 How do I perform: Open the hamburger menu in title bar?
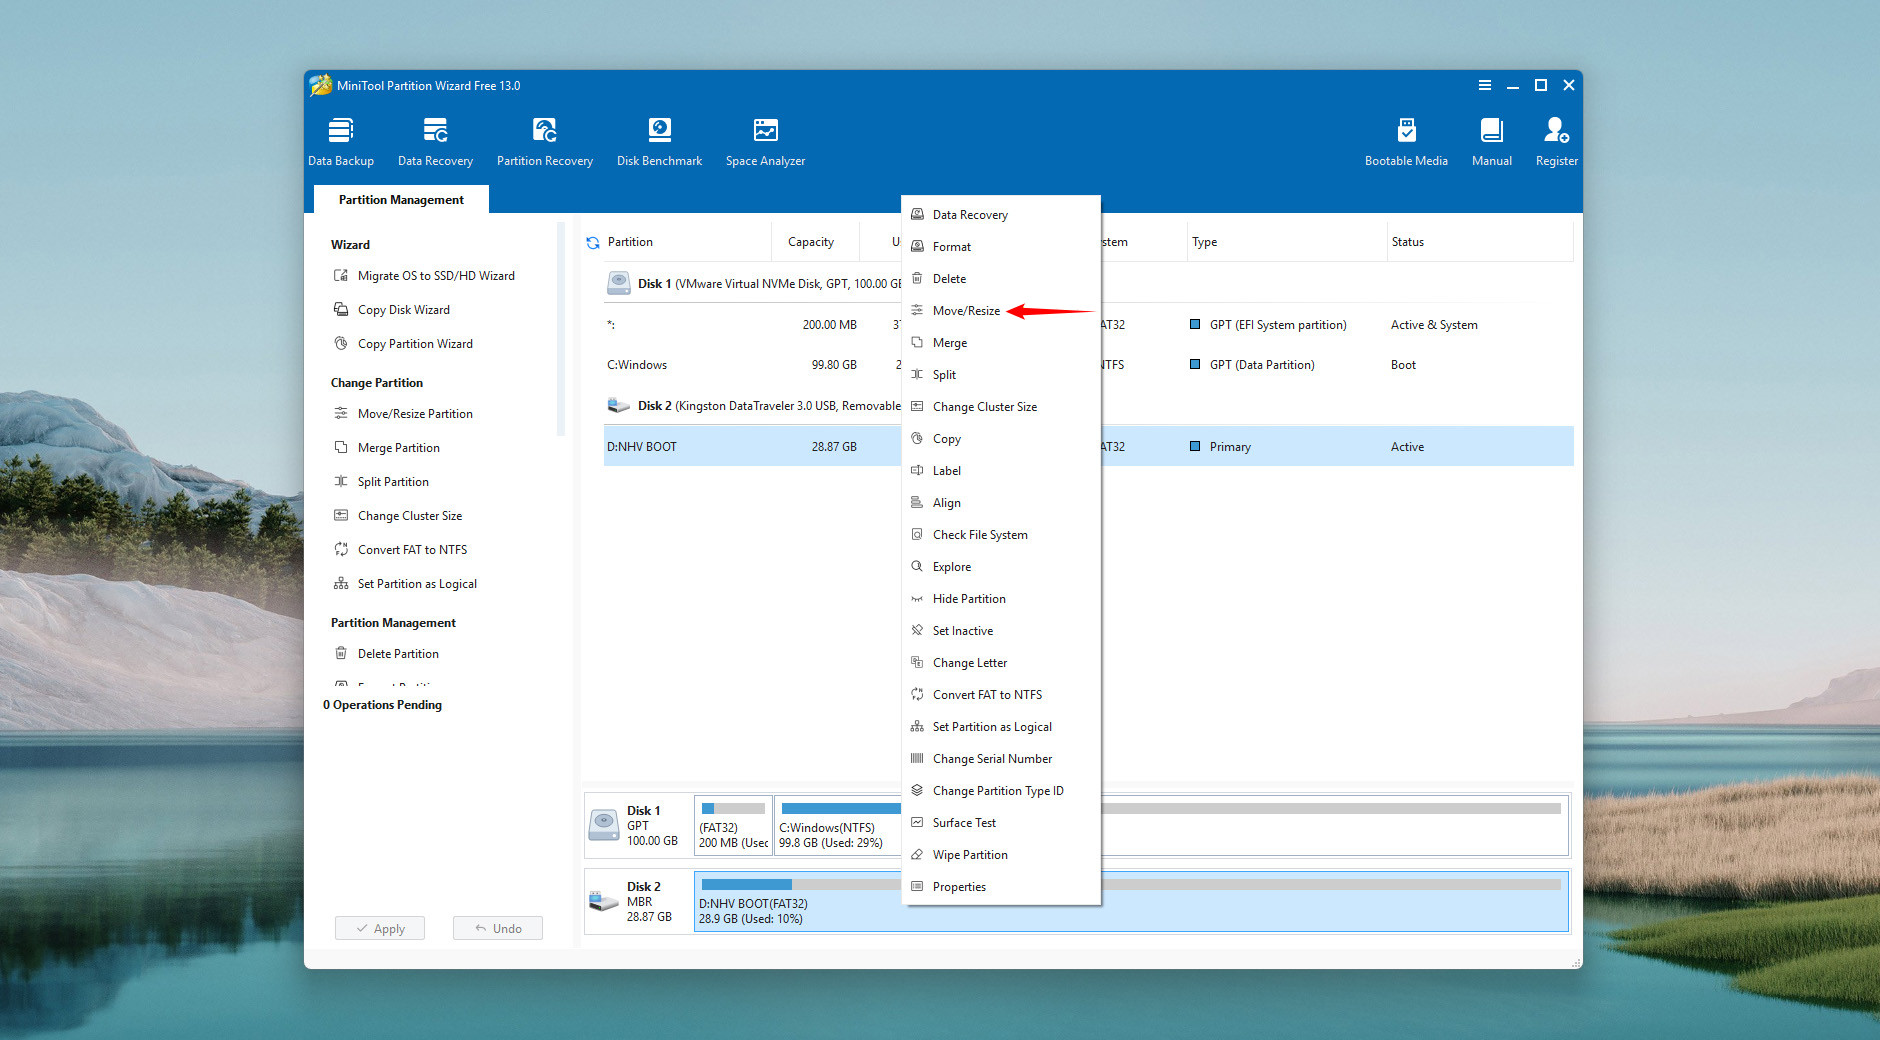(1485, 86)
